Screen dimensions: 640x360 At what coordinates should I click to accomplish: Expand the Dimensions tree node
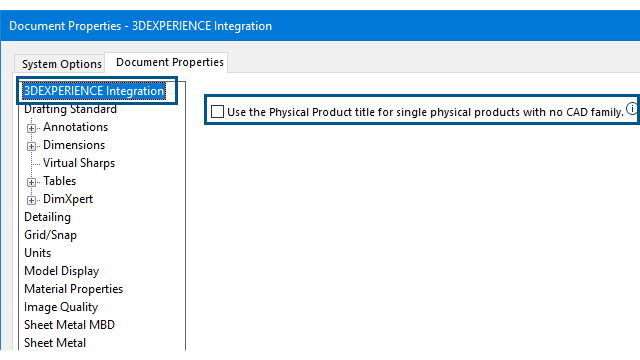[x=31, y=146]
